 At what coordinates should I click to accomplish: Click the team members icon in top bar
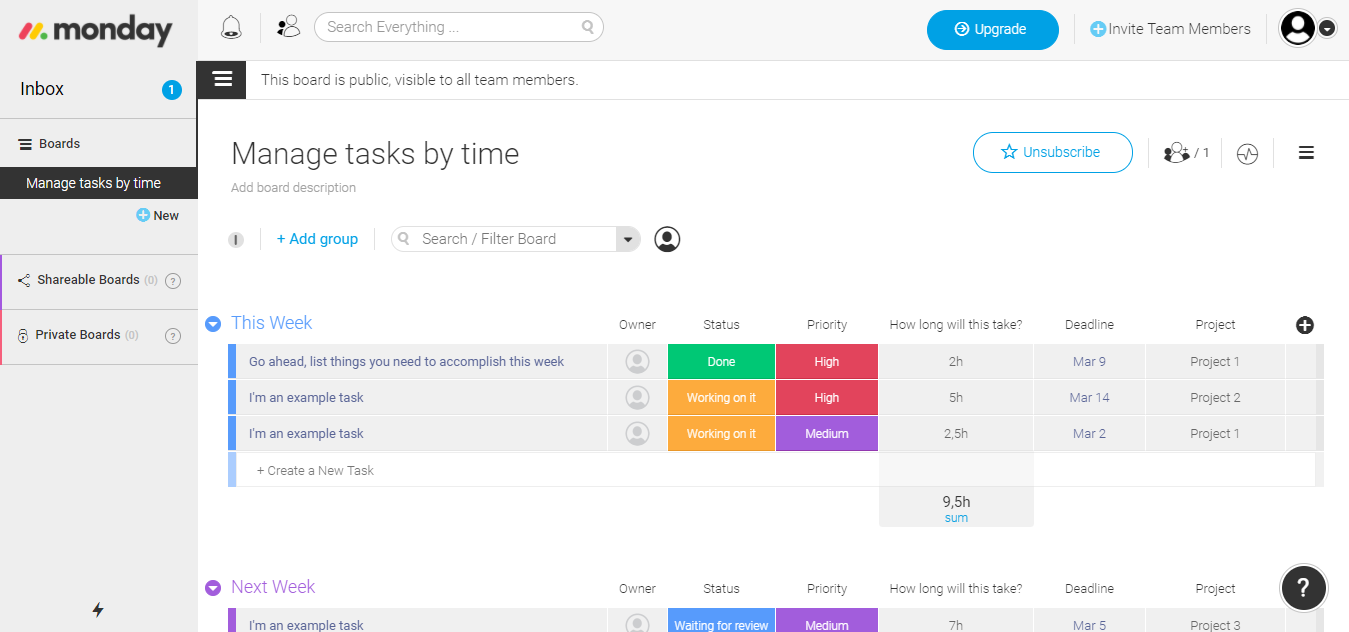point(288,28)
